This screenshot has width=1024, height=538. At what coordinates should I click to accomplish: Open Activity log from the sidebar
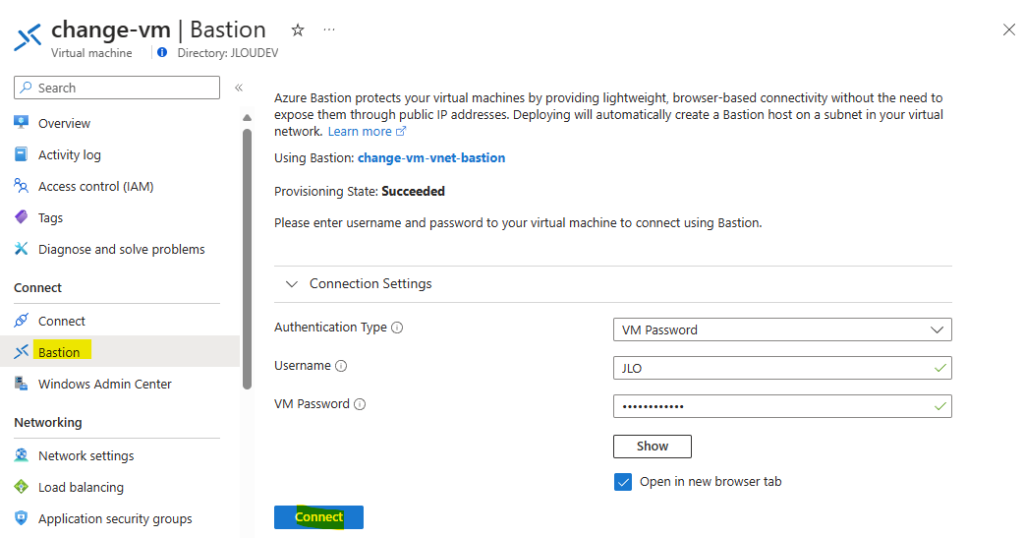tap(69, 155)
